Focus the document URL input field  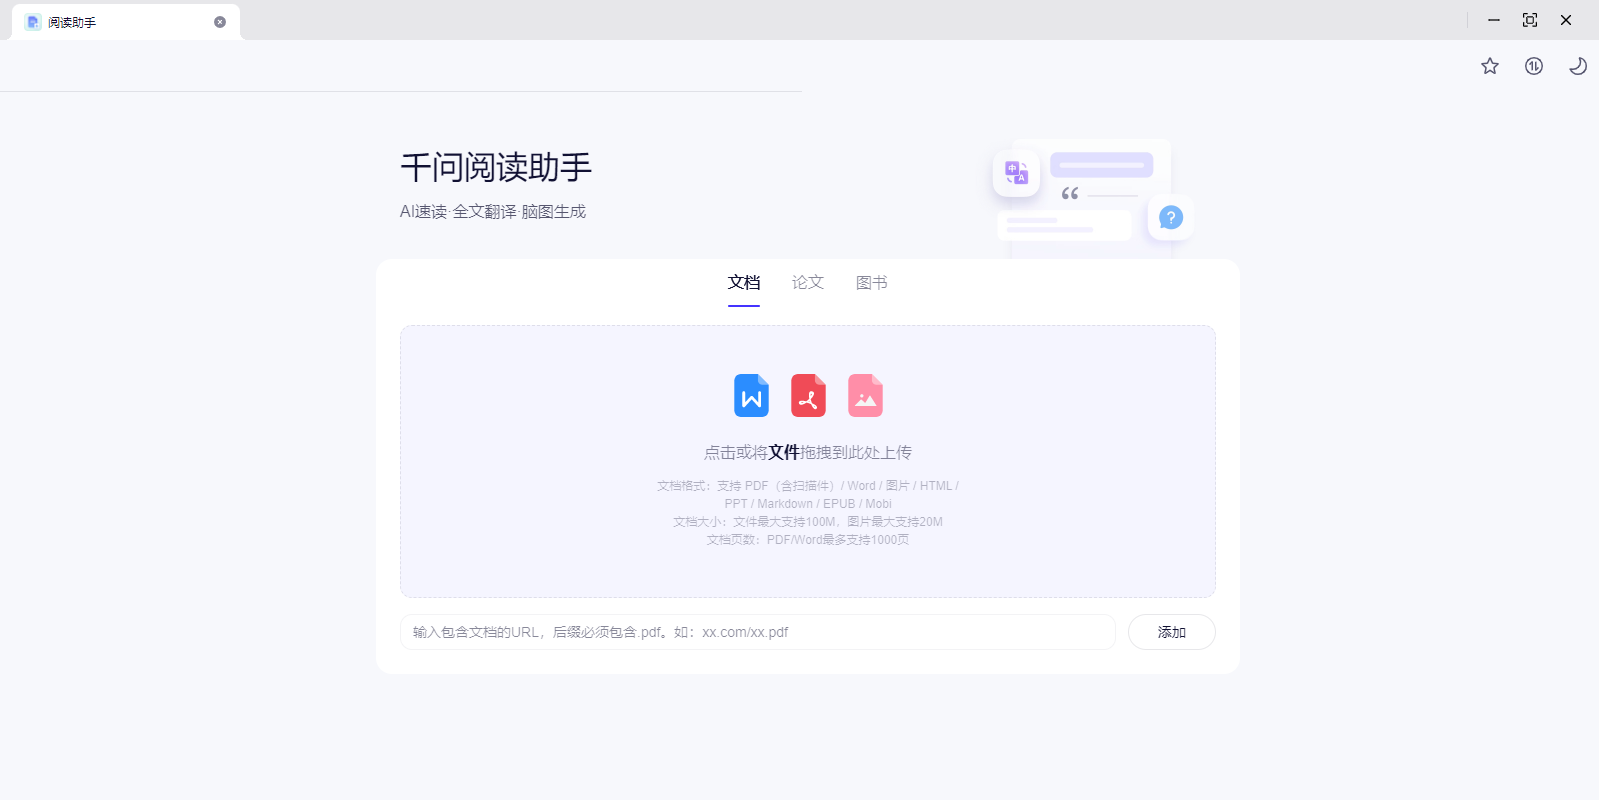pyautogui.click(x=758, y=632)
